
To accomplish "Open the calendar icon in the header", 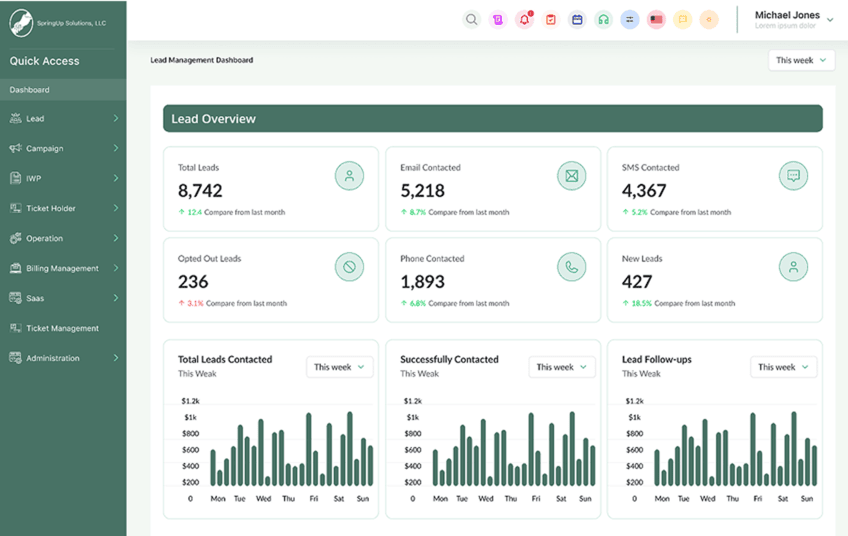I will pyautogui.click(x=577, y=19).
